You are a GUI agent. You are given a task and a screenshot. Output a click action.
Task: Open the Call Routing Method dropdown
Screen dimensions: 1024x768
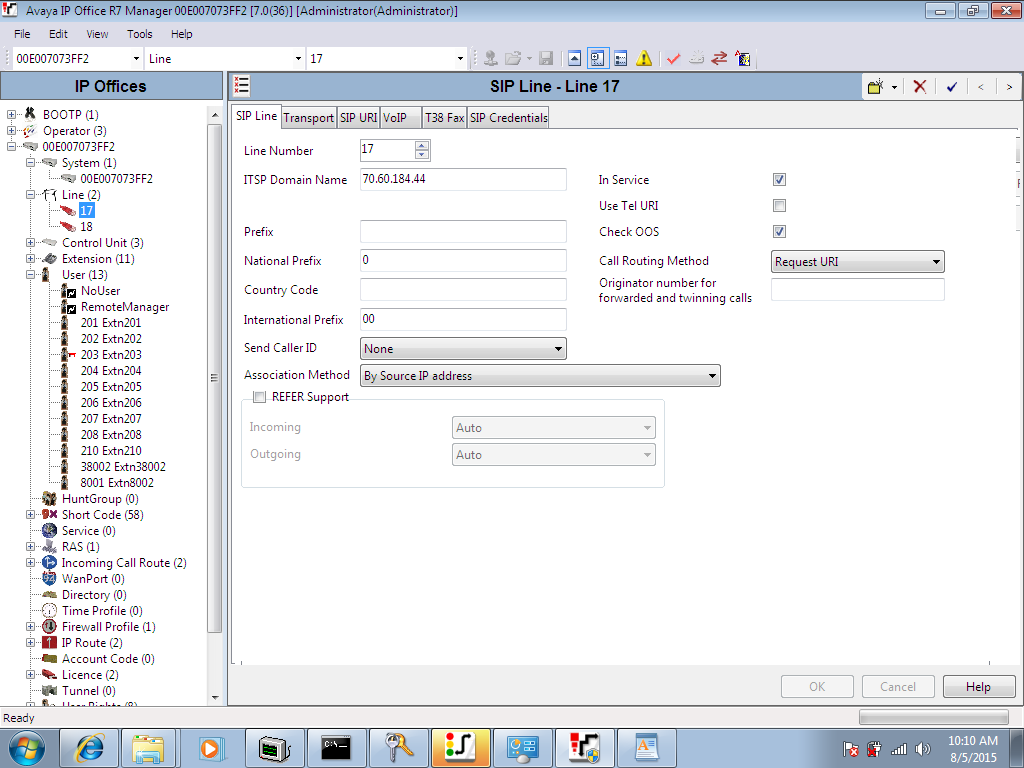857,261
